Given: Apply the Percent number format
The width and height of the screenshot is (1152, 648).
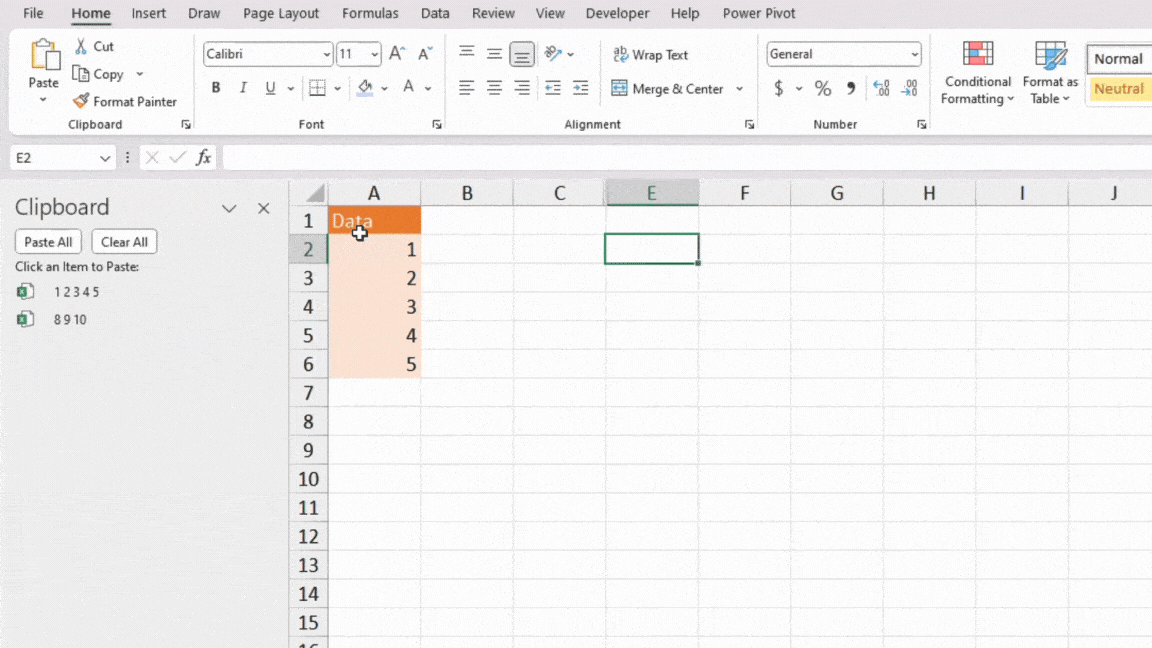Looking at the screenshot, I should [x=823, y=88].
